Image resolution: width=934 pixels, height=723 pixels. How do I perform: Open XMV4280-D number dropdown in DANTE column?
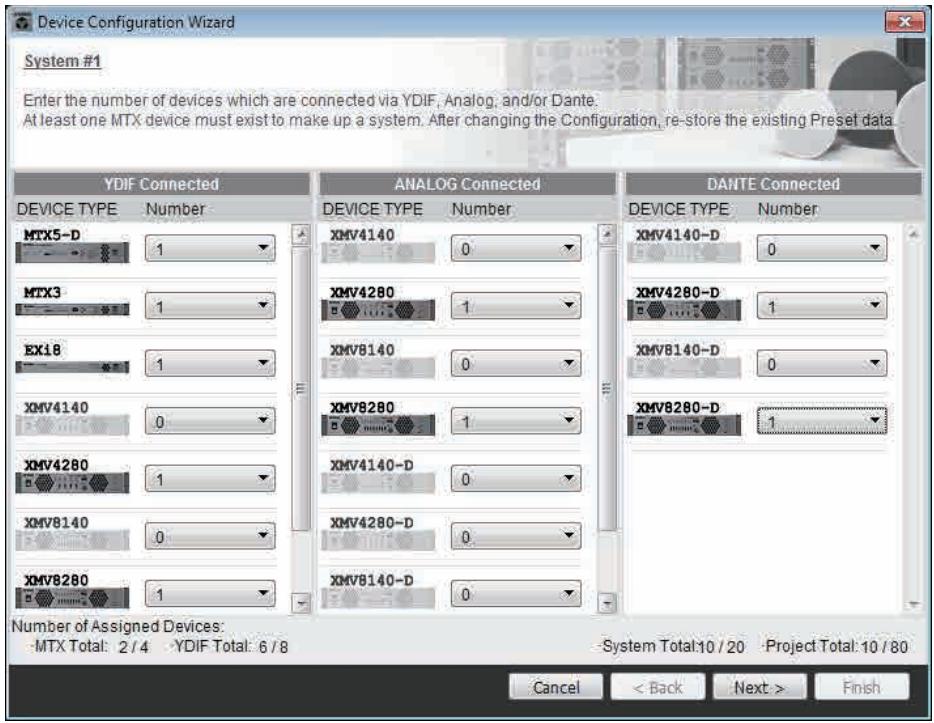click(821, 306)
